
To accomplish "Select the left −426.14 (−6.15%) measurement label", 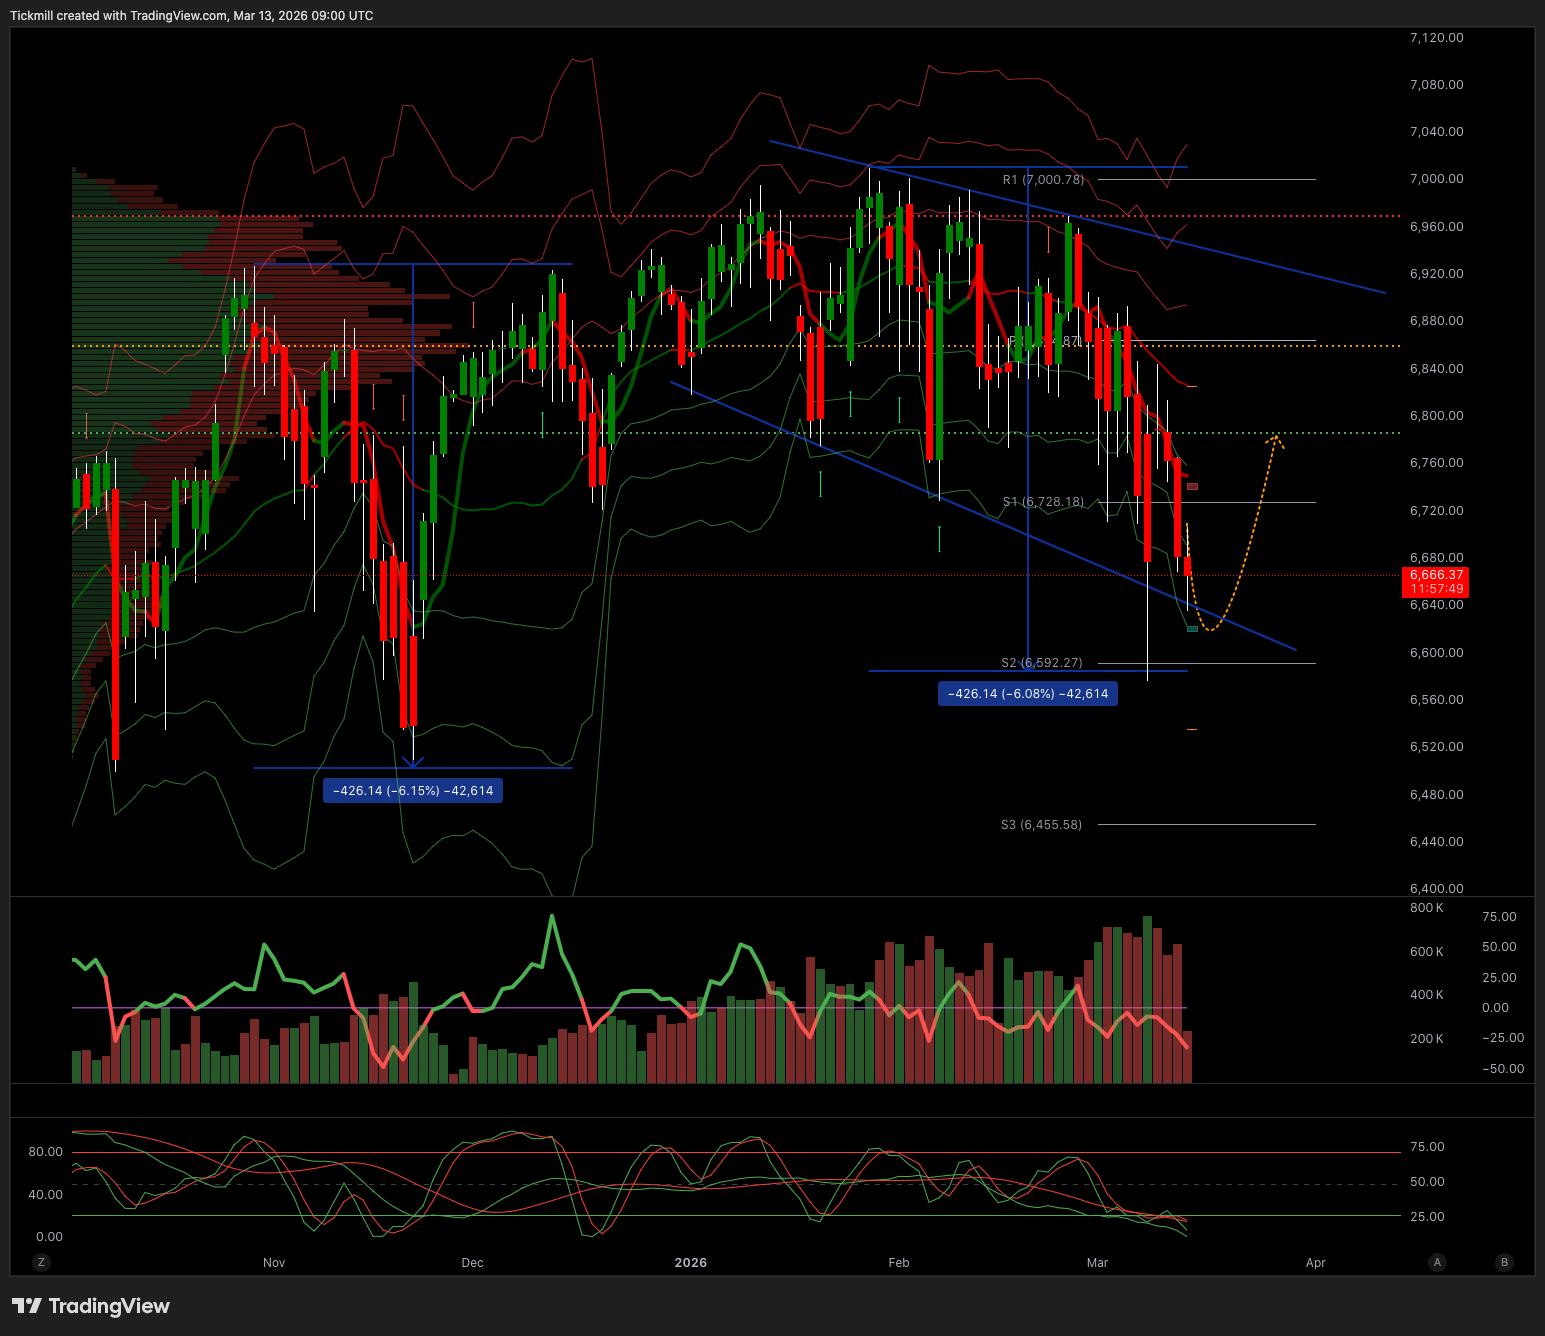I will pyautogui.click(x=413, y=791).
